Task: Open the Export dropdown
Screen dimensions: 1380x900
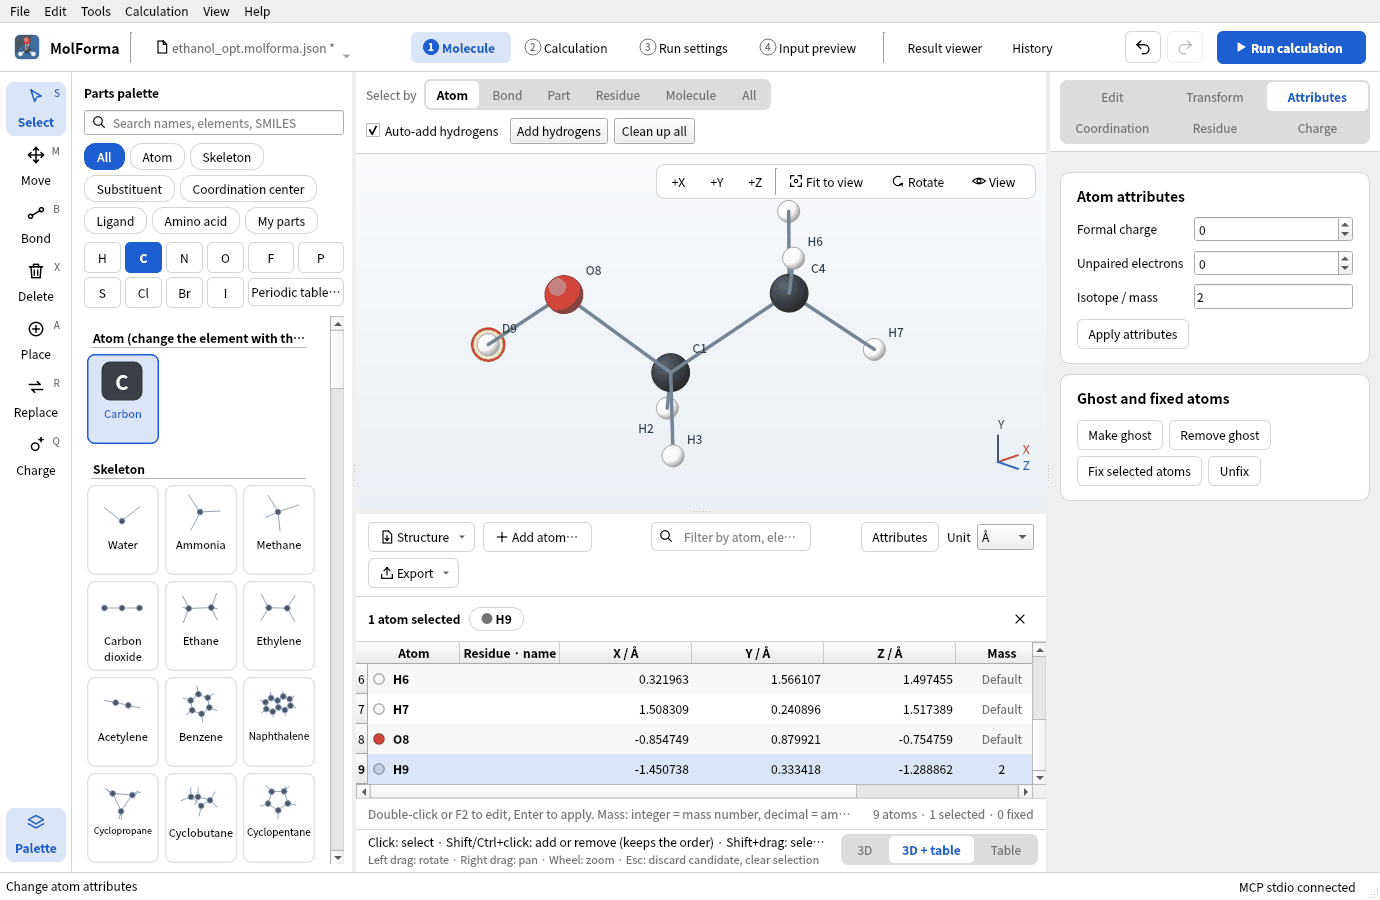Action: click(414, 573)
